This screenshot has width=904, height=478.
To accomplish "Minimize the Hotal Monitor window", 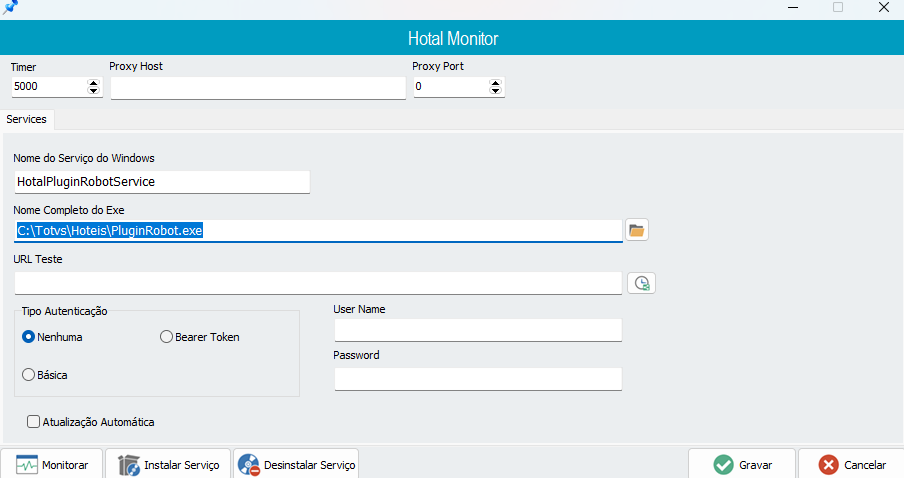I will 793,7.
